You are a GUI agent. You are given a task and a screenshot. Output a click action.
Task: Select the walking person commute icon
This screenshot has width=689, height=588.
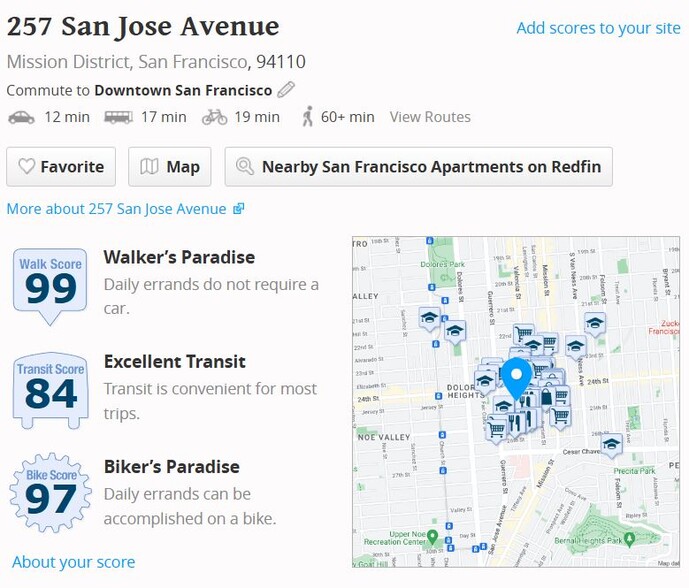(x=308, y=116)
